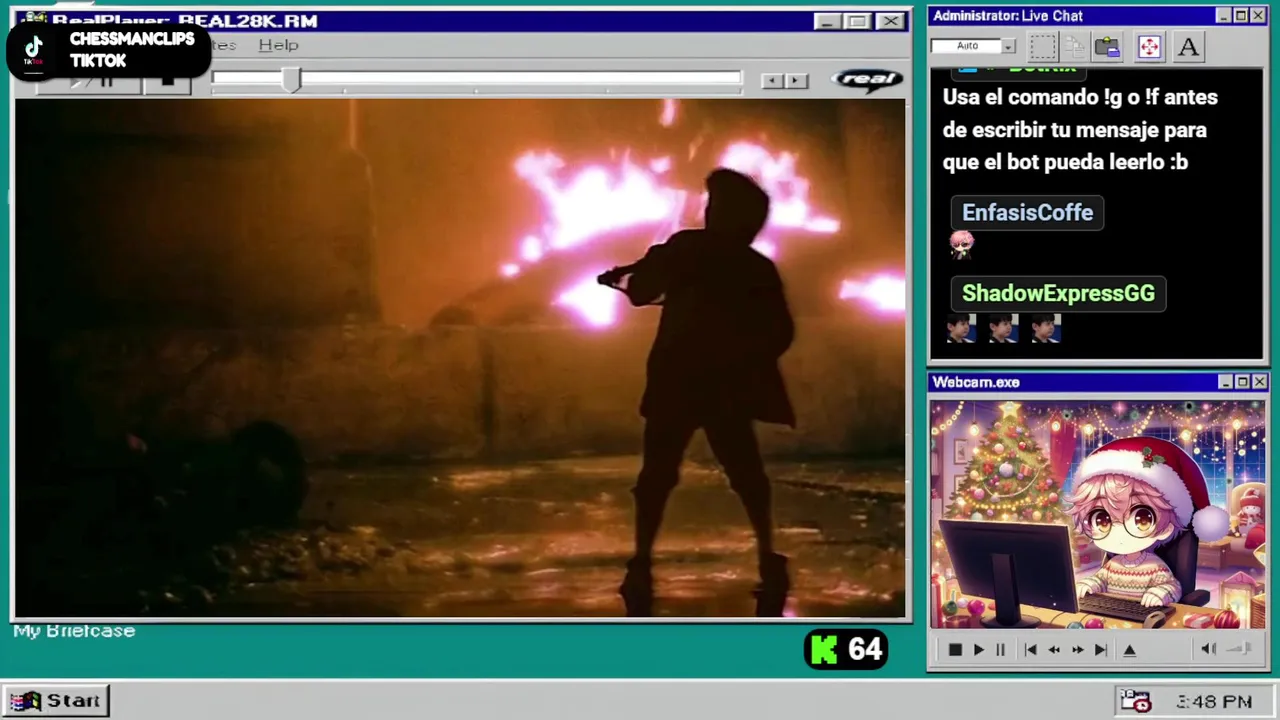Click the selection rectangle tool in Live Chat
1280x720 pixels.
pos(1043,47)
